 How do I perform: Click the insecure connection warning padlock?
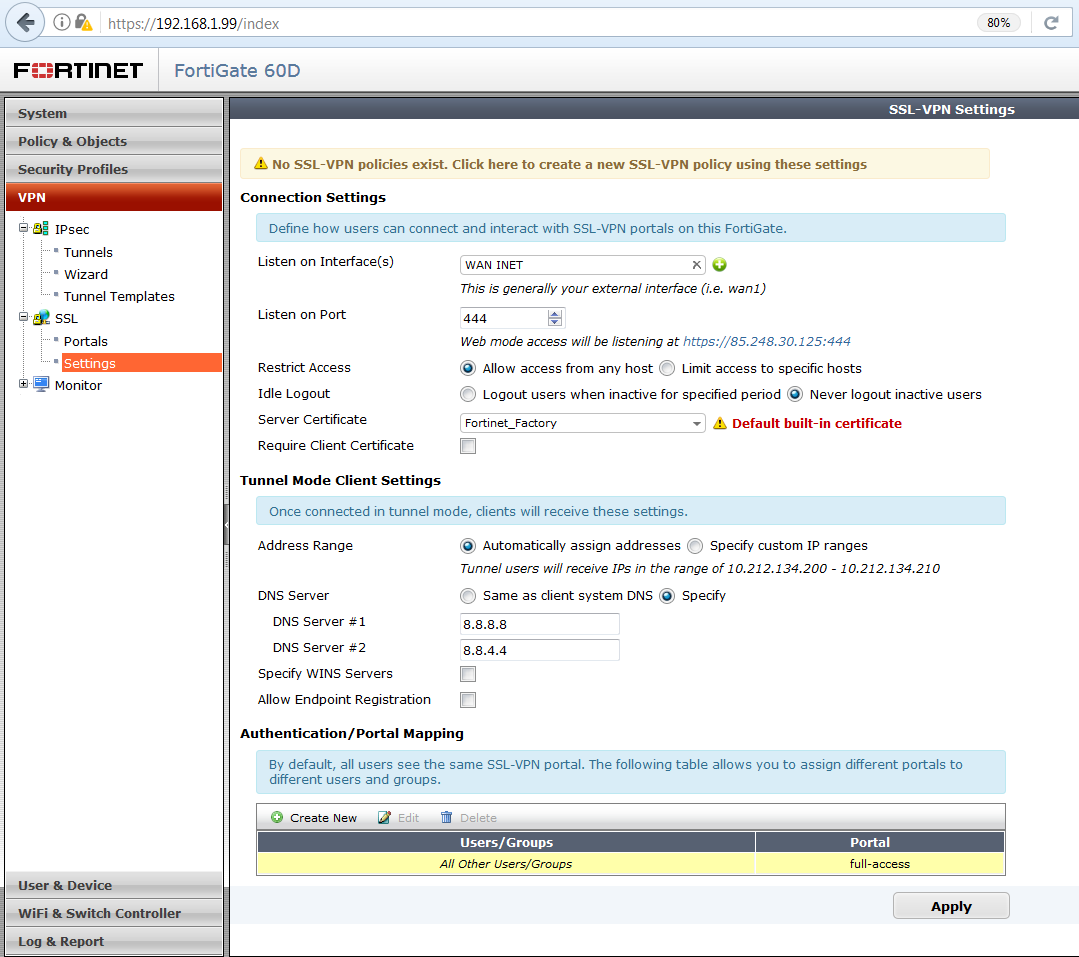(x=83, y=23)
